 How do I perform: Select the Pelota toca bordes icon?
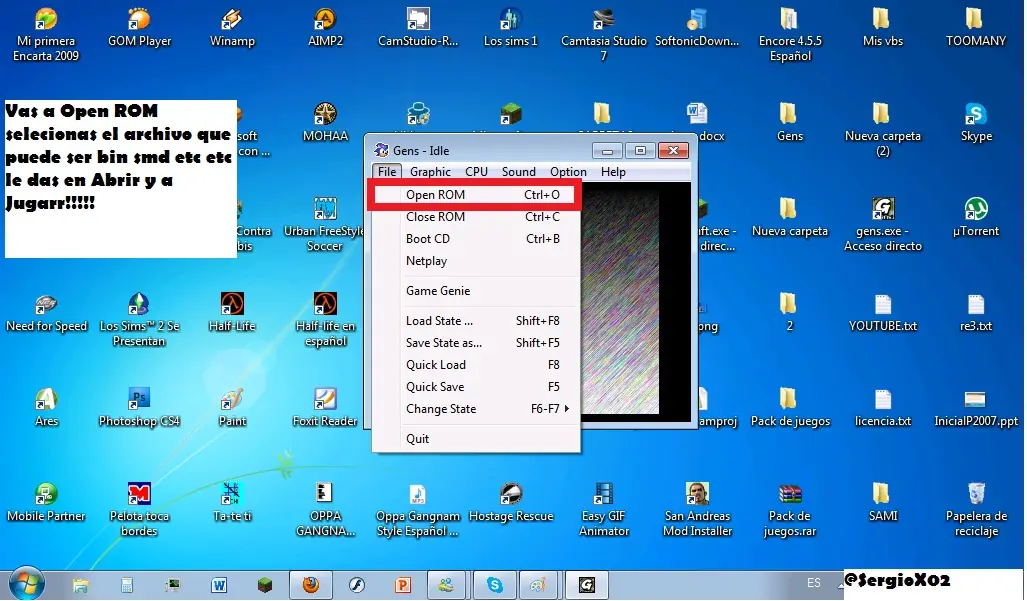[139, 510]
